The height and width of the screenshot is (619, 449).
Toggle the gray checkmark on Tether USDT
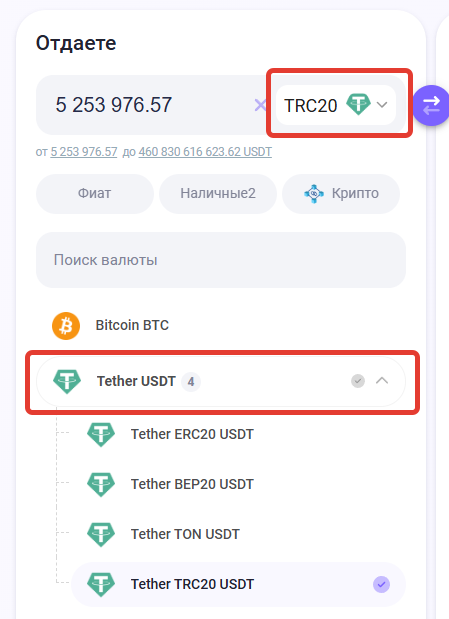tap(358, 381)
